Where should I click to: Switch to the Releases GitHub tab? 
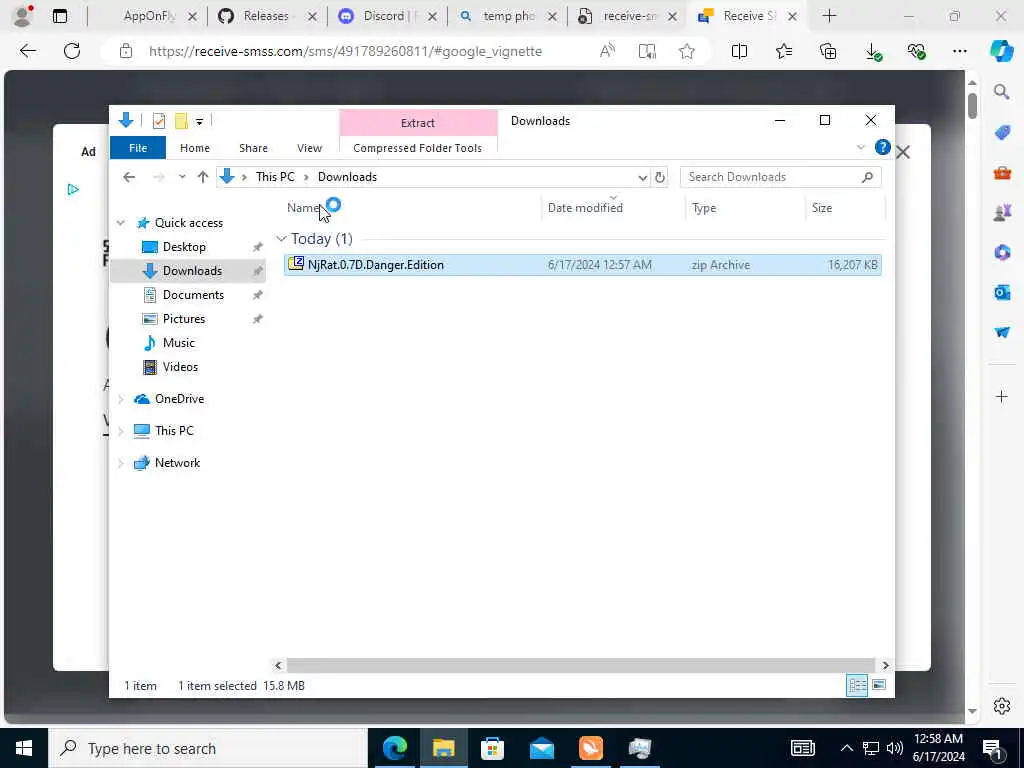point(266,16)
